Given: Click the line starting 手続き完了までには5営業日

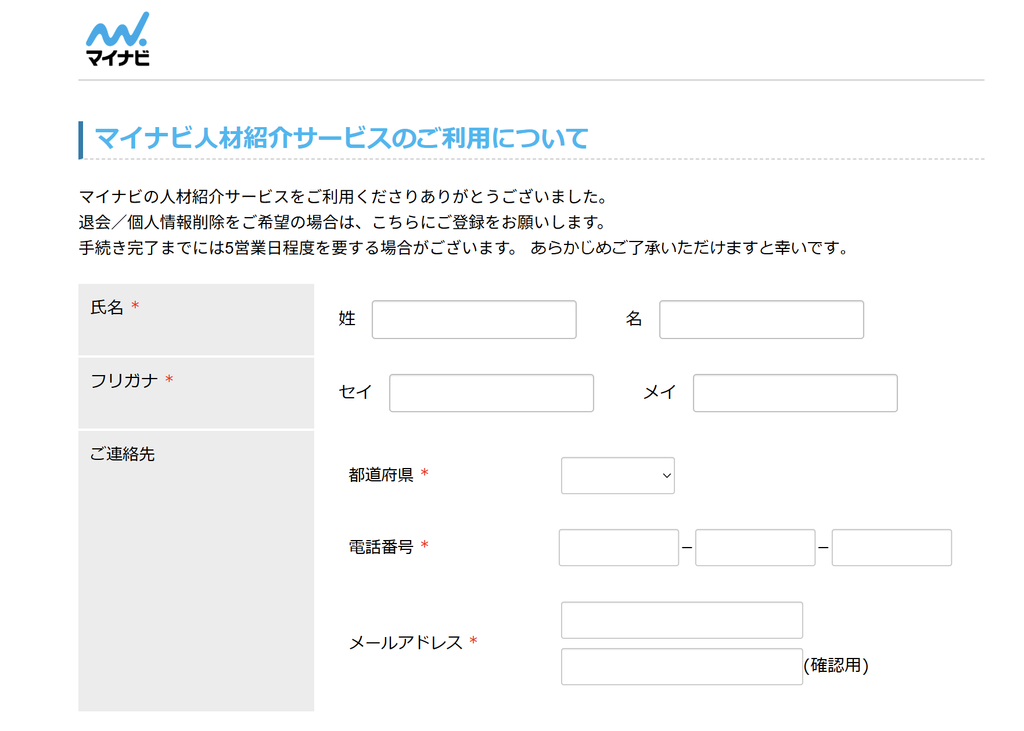Looking at the screenshot, I should [x=464, y=248].
